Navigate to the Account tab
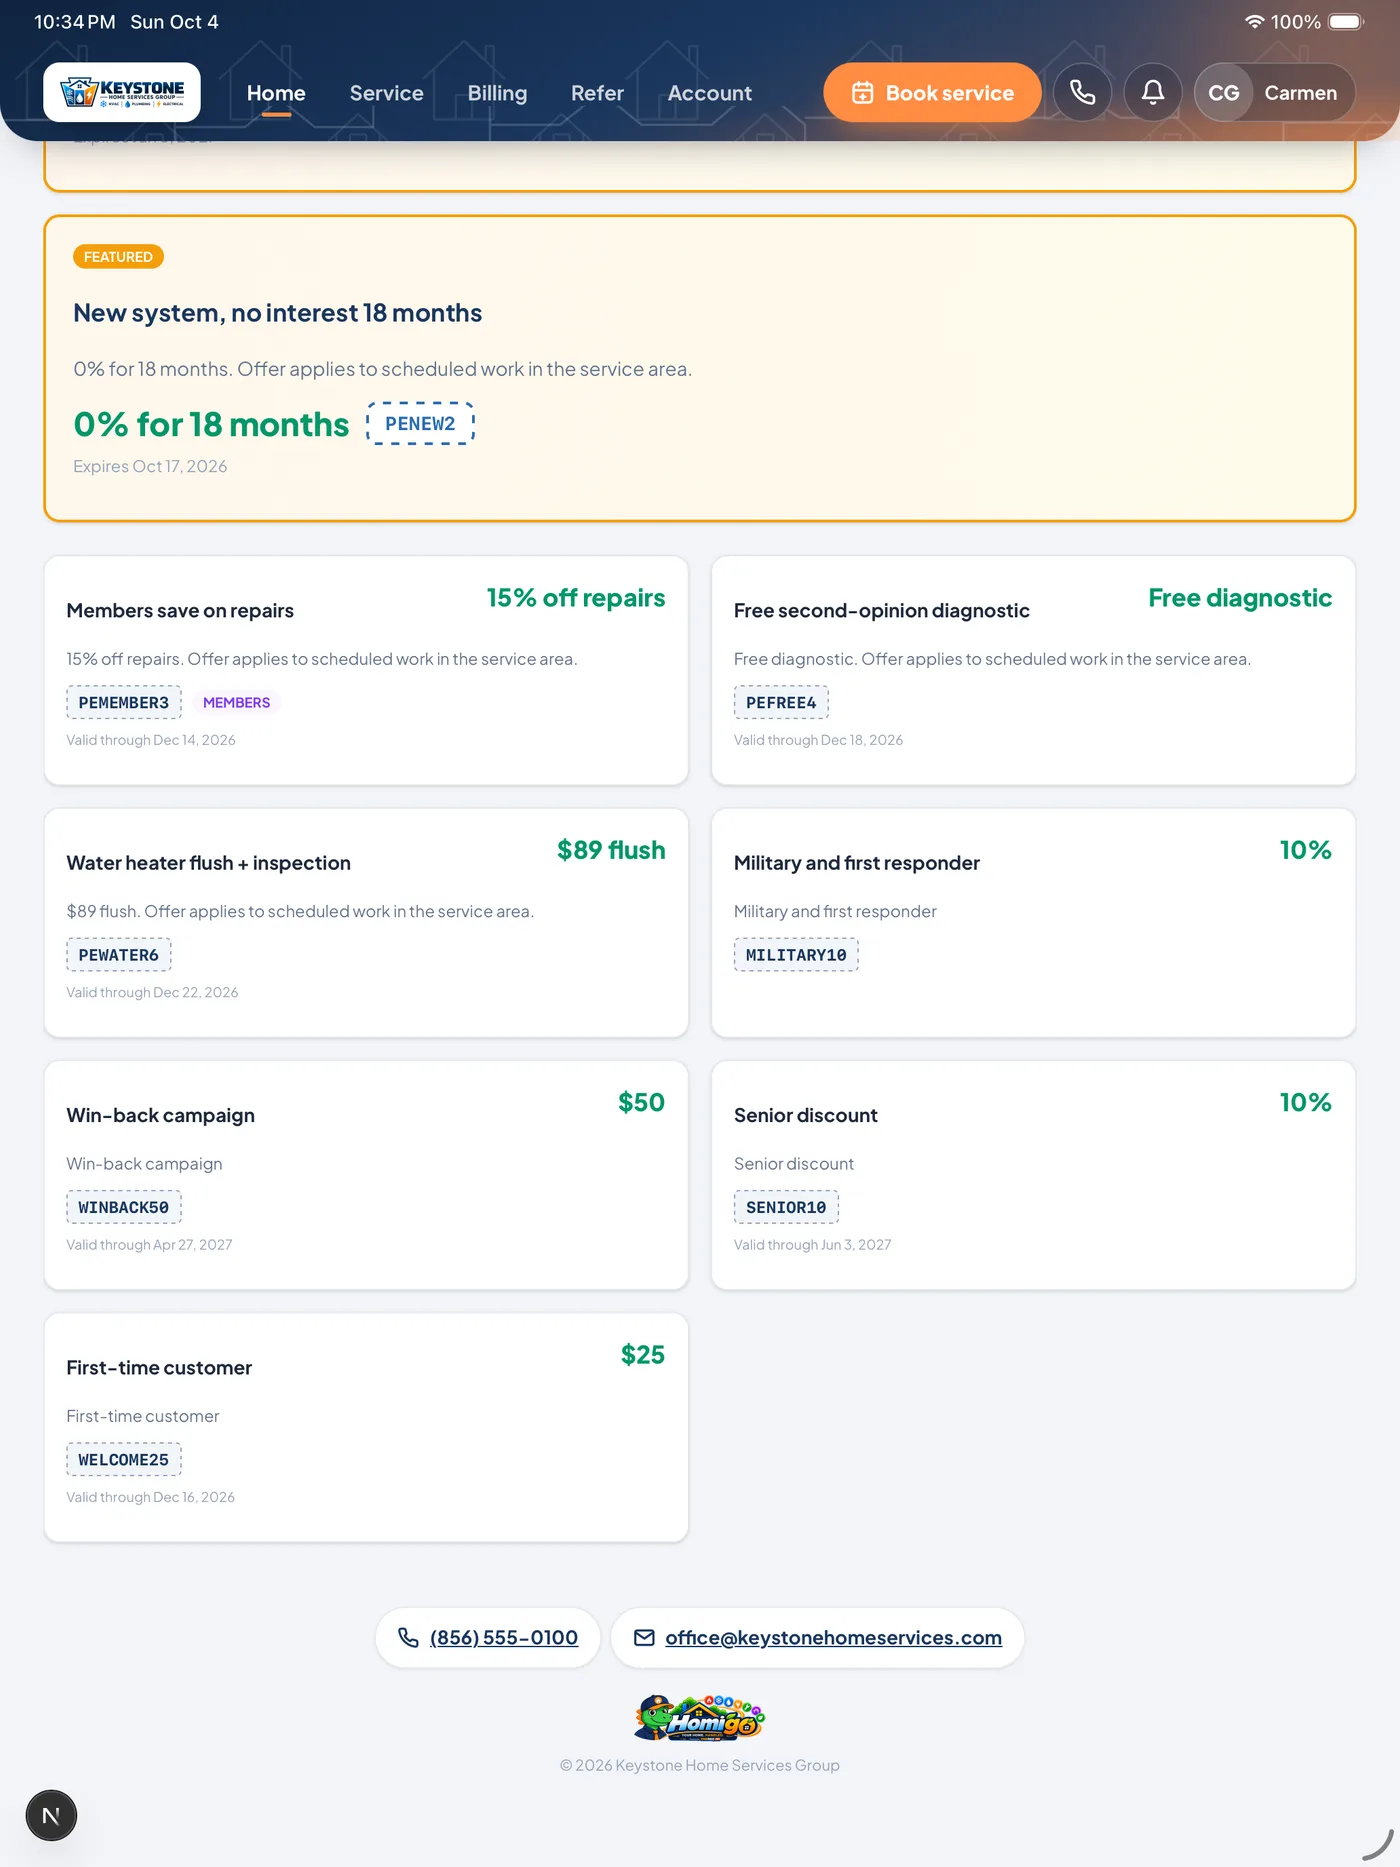1400x1867 pixels. (710, 93)
